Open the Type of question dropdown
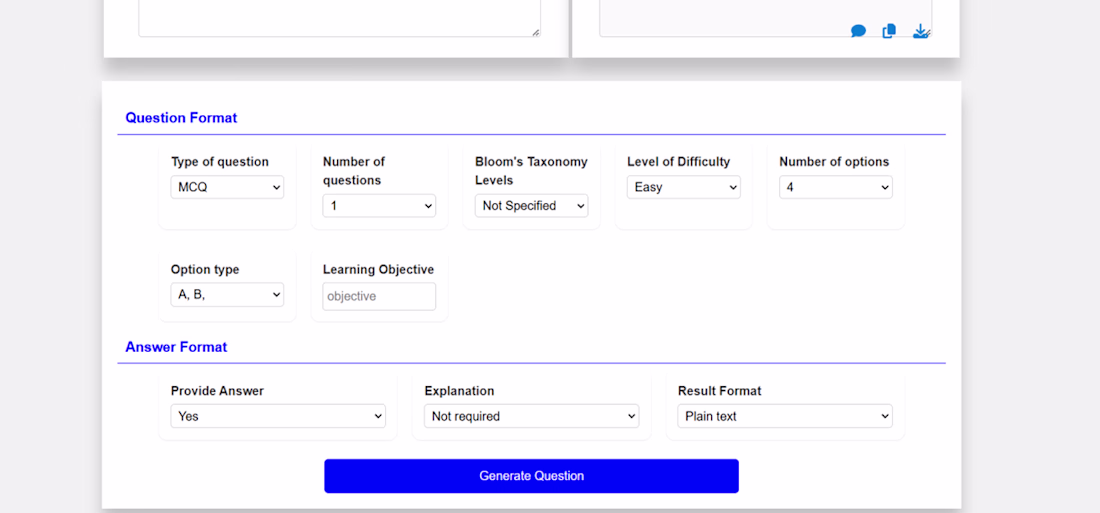Viewport: 1100px width, 513px height. click(x=227, y=187)
